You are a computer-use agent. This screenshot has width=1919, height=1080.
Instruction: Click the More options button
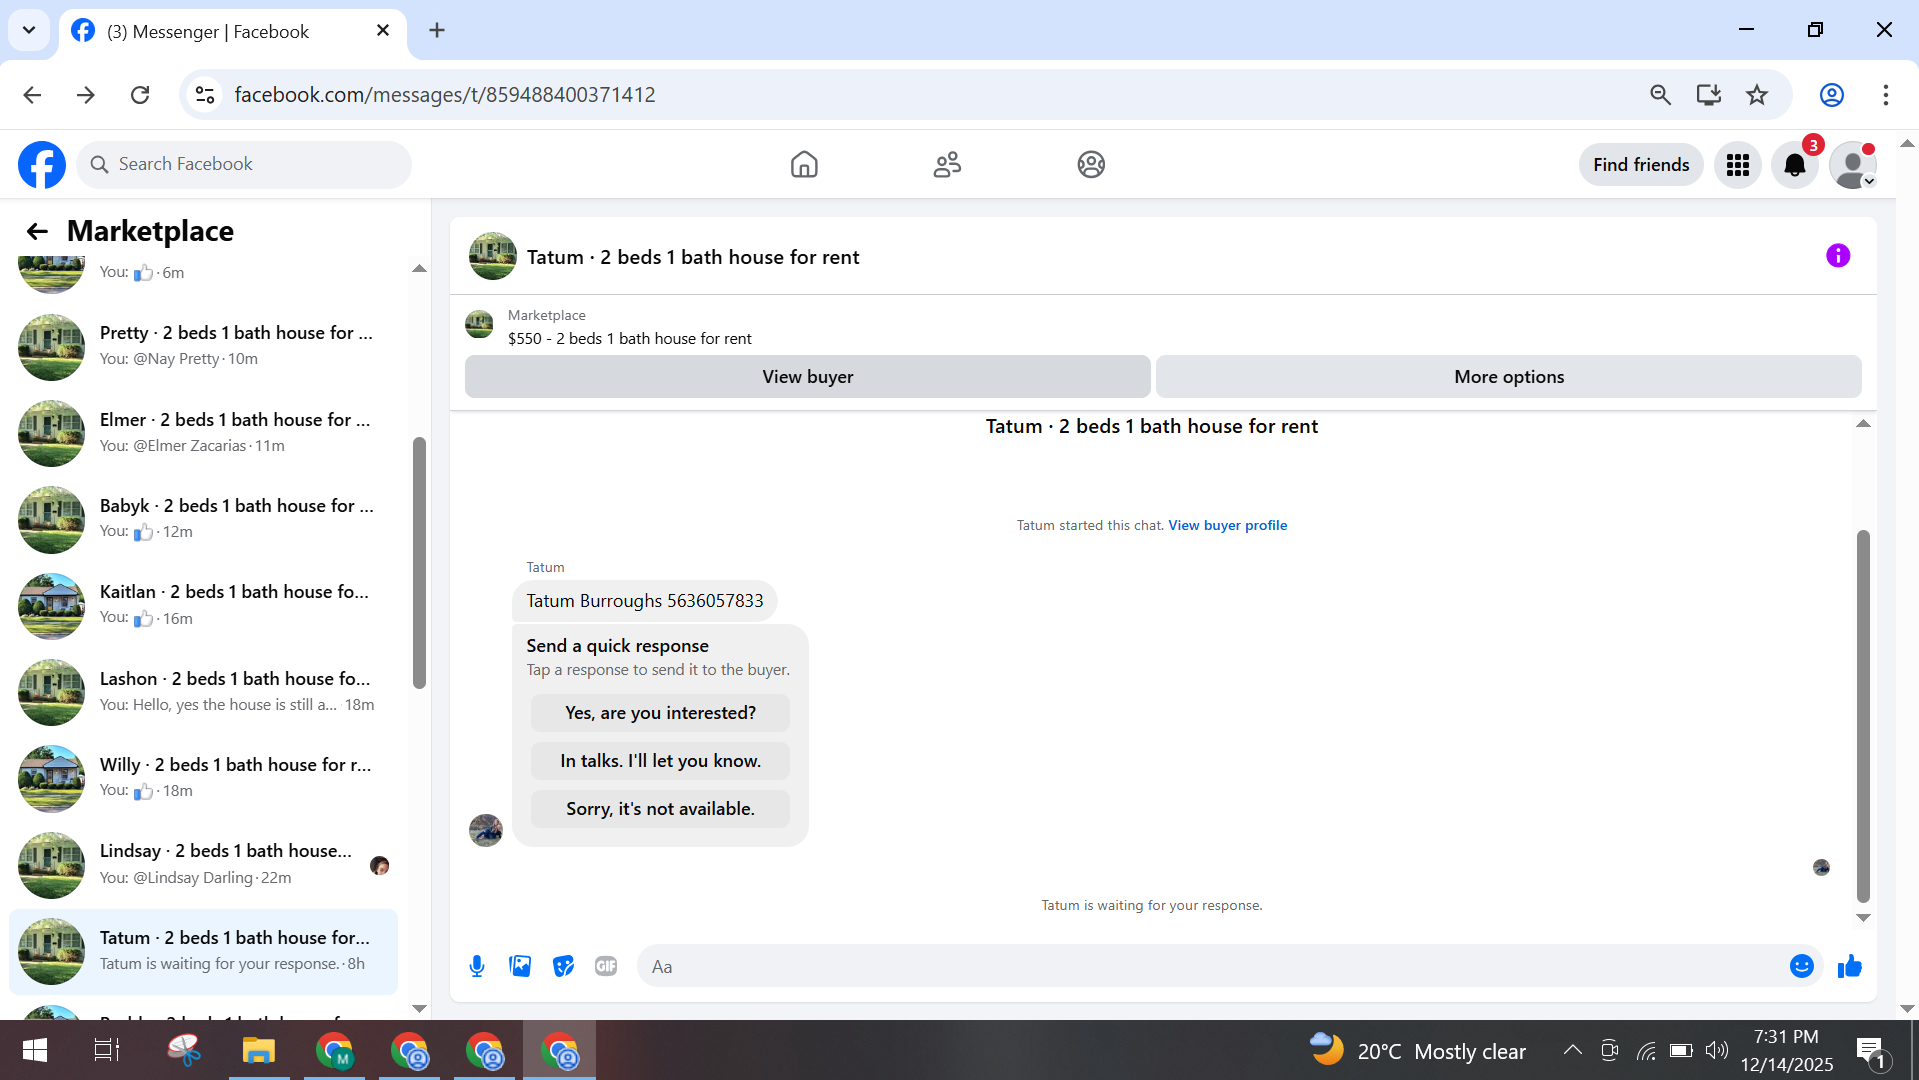pos(1509,377)
